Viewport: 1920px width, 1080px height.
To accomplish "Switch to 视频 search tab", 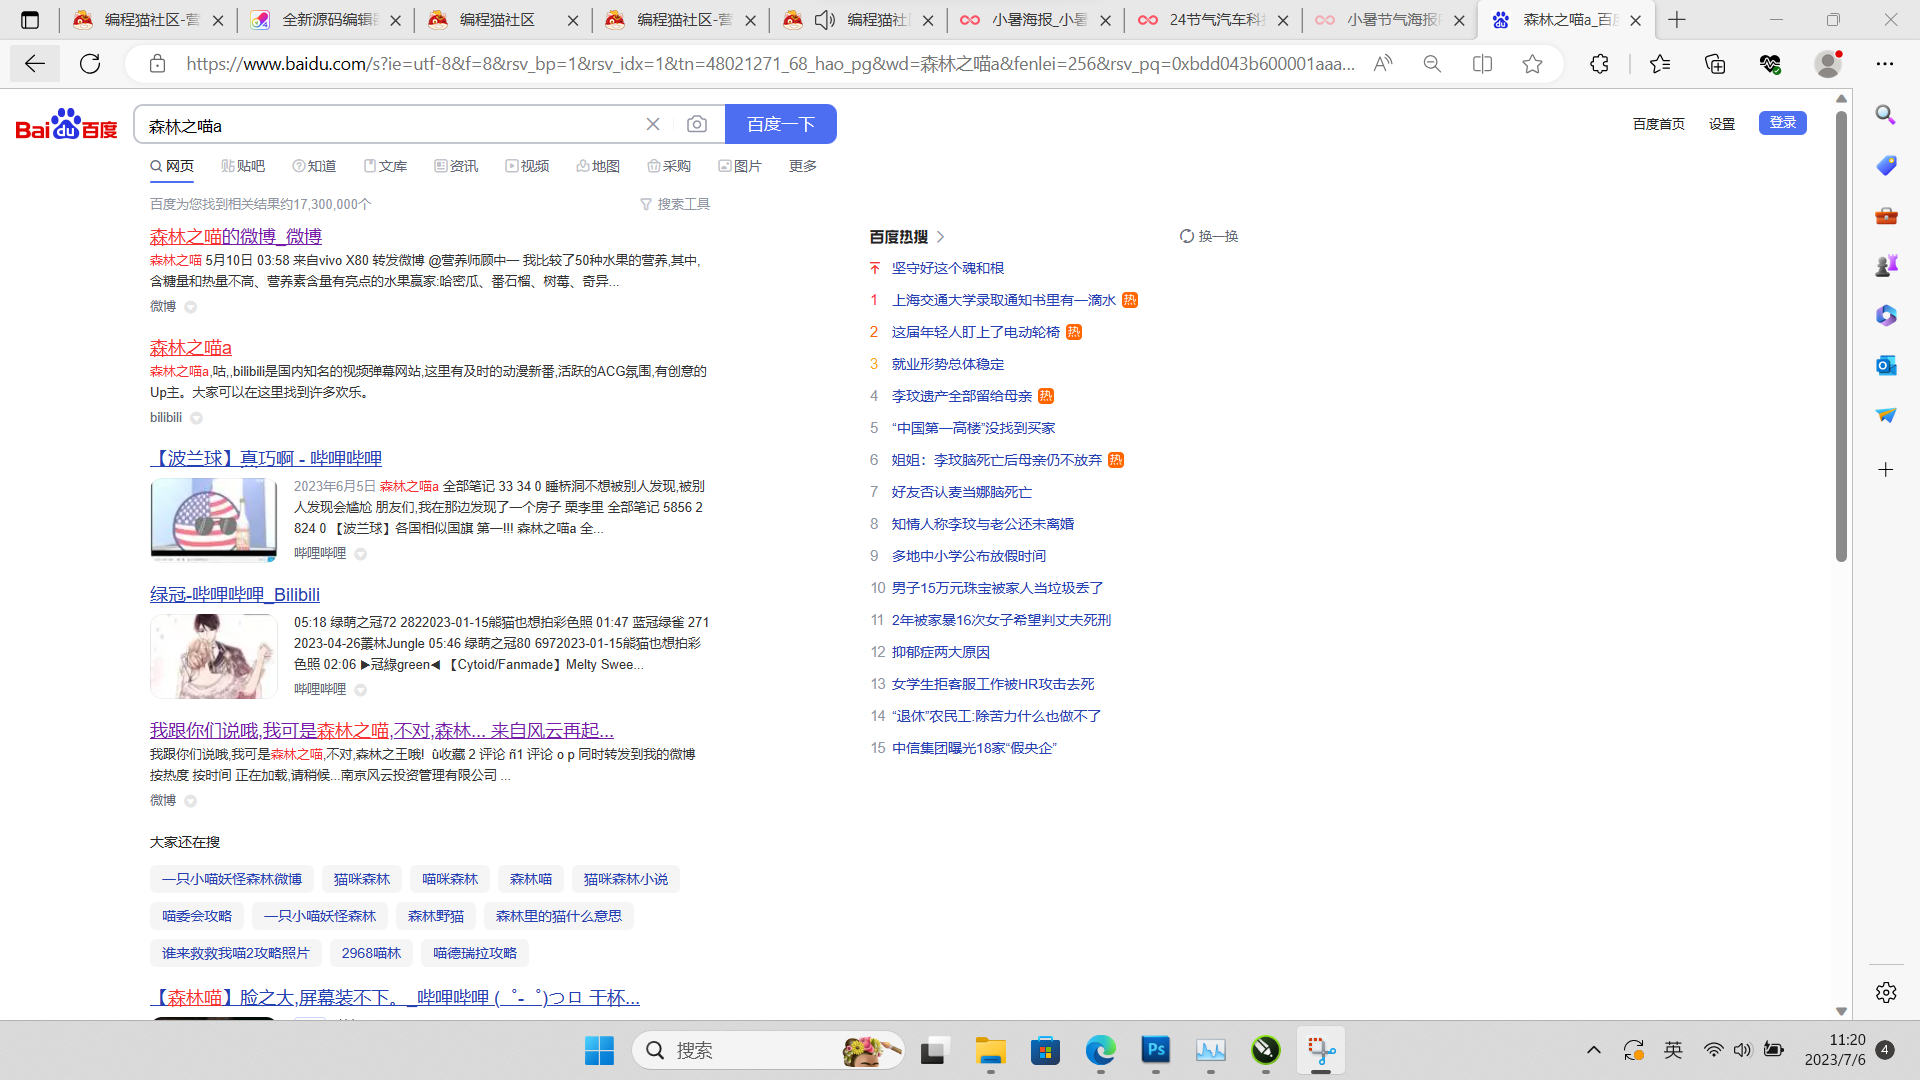I will (x=527, y=166).
